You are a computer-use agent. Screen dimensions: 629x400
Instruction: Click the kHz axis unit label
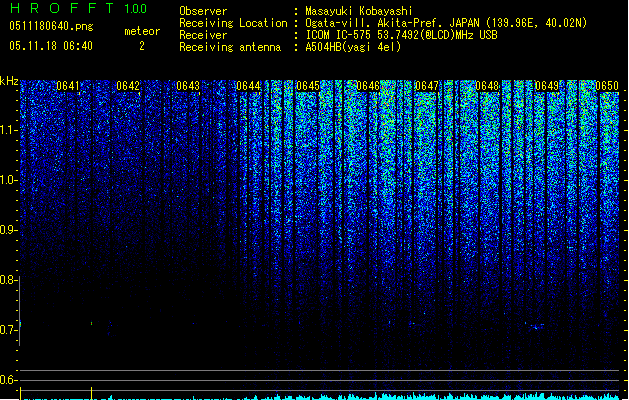click(9, 81)
